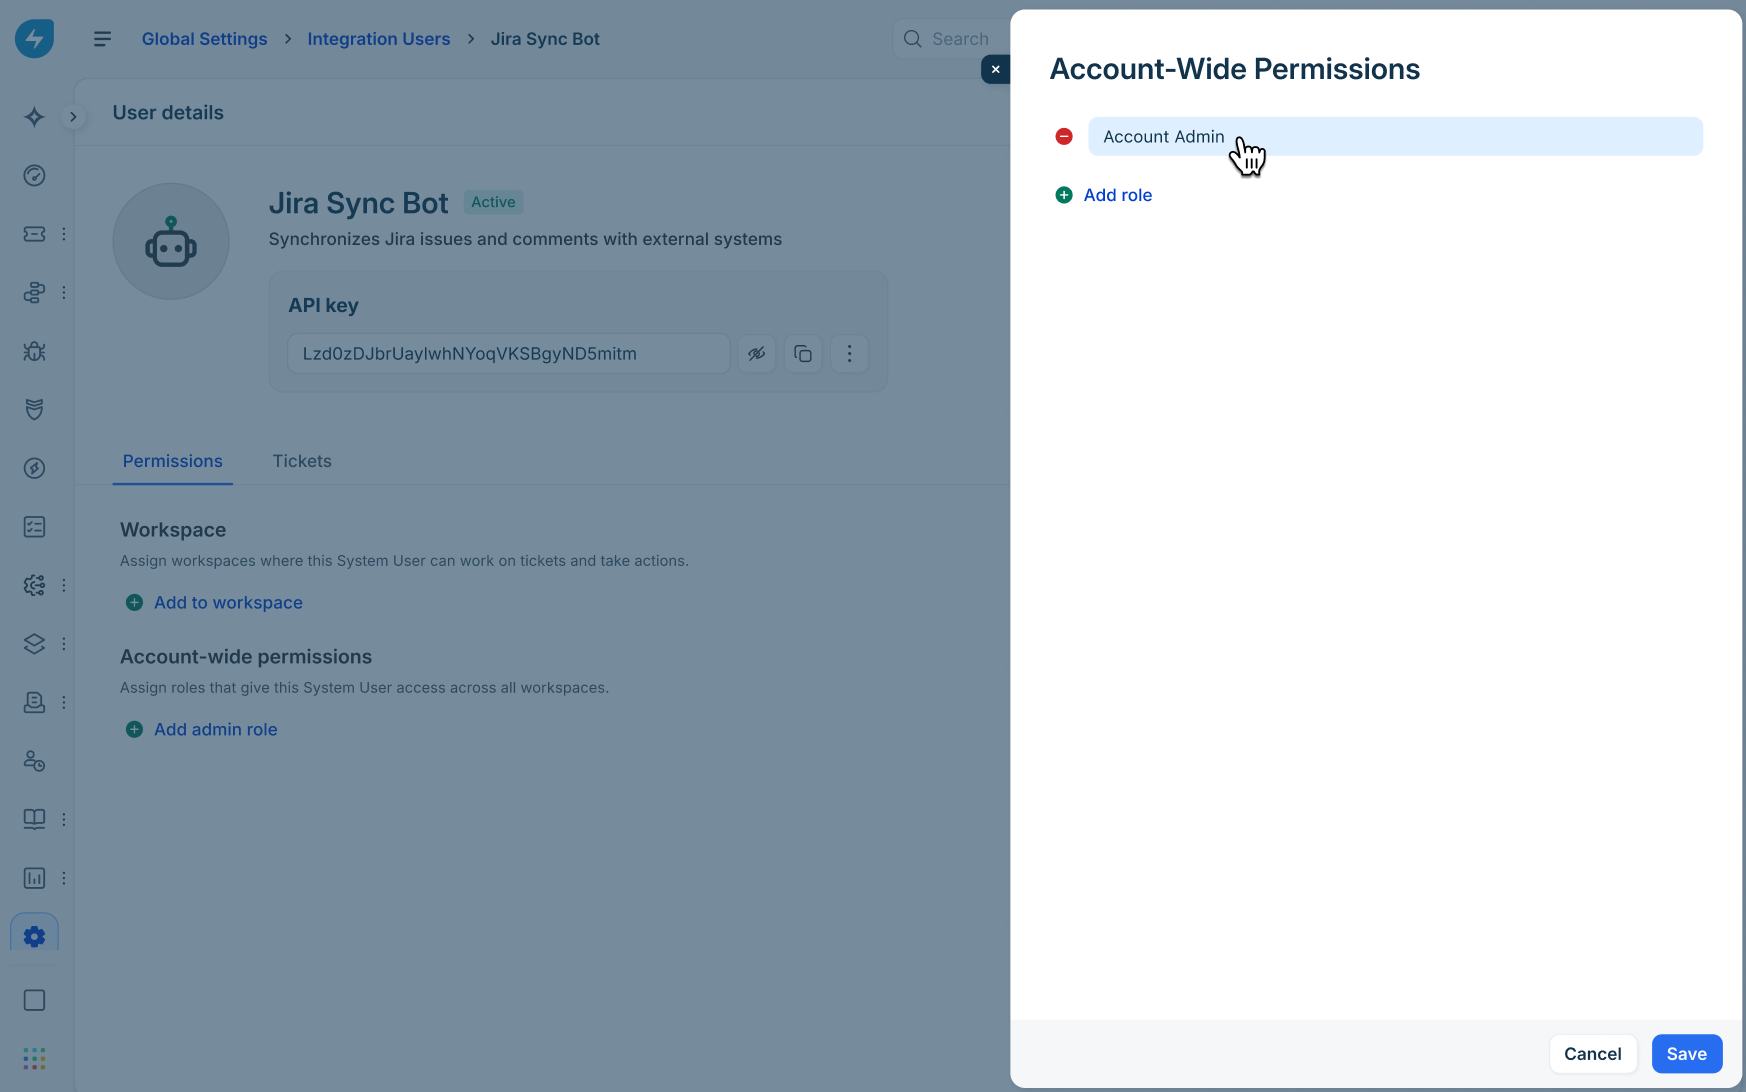Open the workflow signpost icon in sidebar
The width and height of the screenshot is (1746, 1092).
tap(34, 293)
